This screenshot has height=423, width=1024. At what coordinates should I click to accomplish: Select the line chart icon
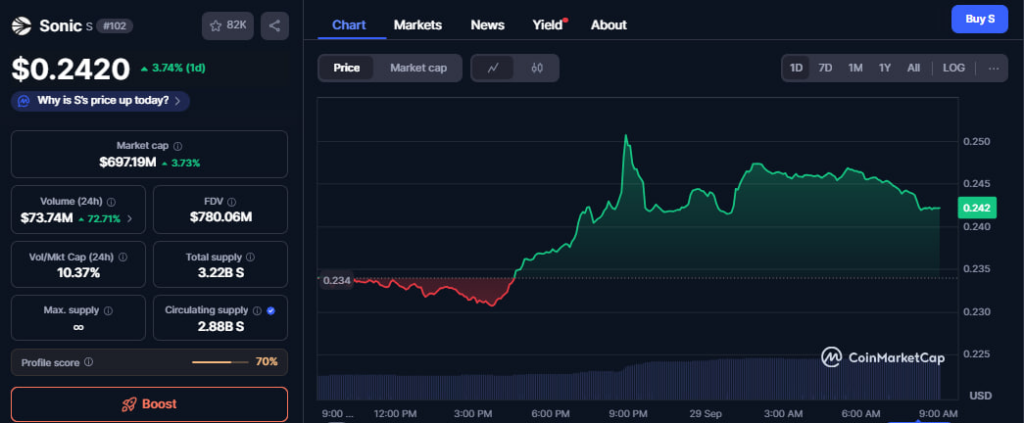pos(493,68)
